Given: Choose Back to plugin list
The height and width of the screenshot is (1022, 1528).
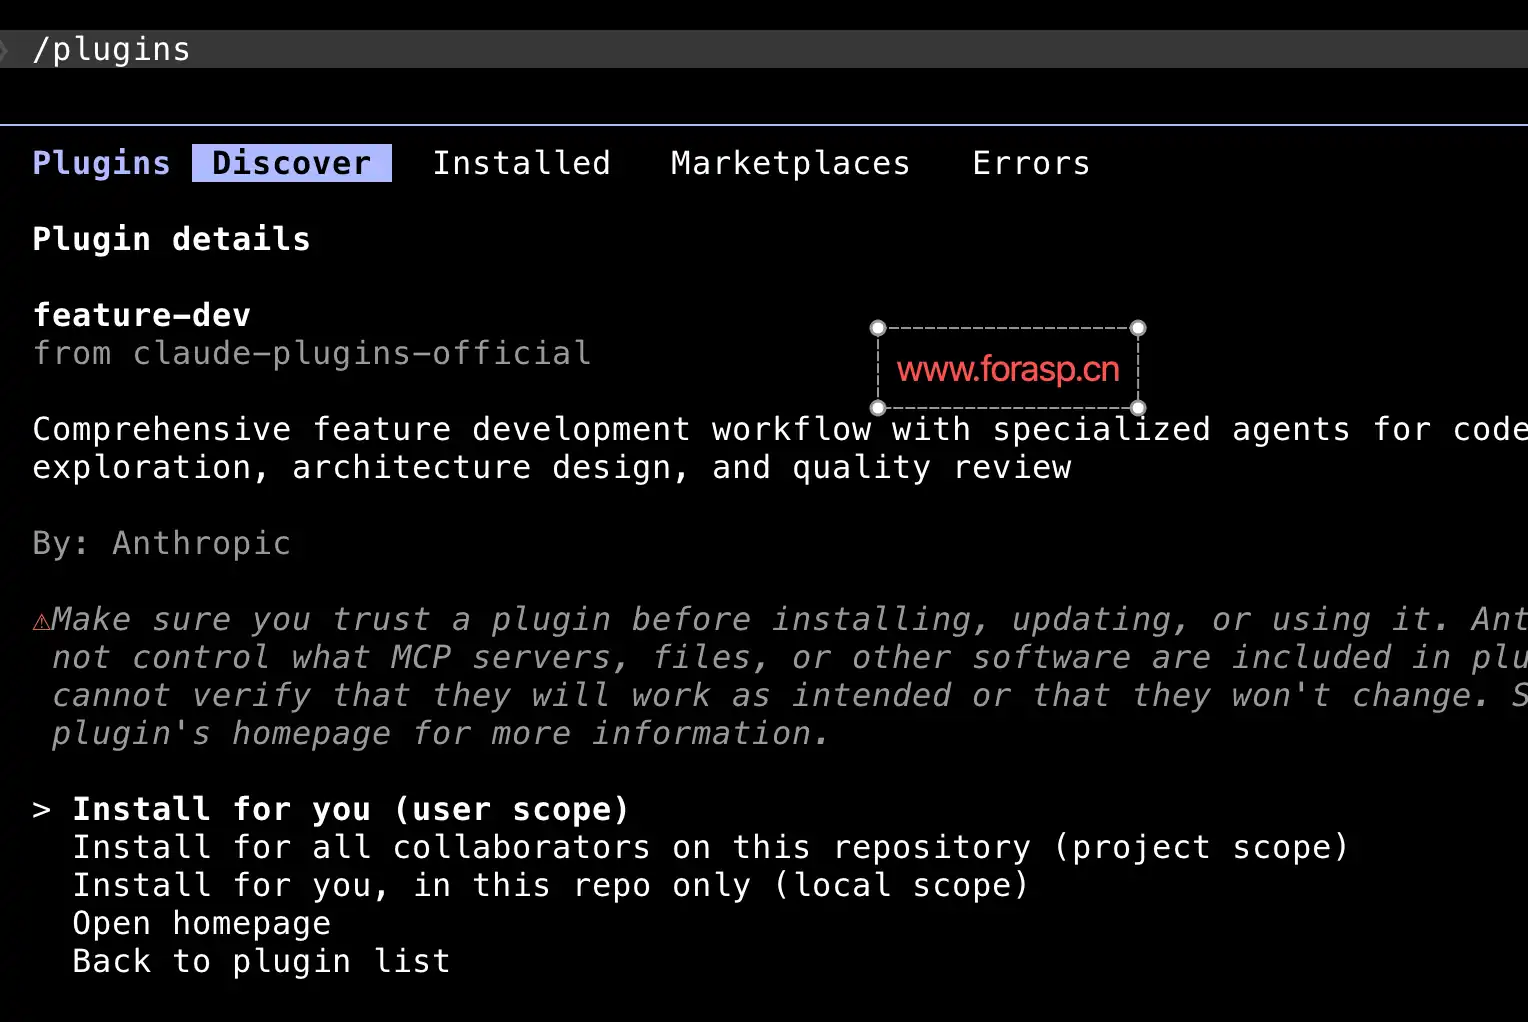Looking at the screenshot, I should point(261,961).
